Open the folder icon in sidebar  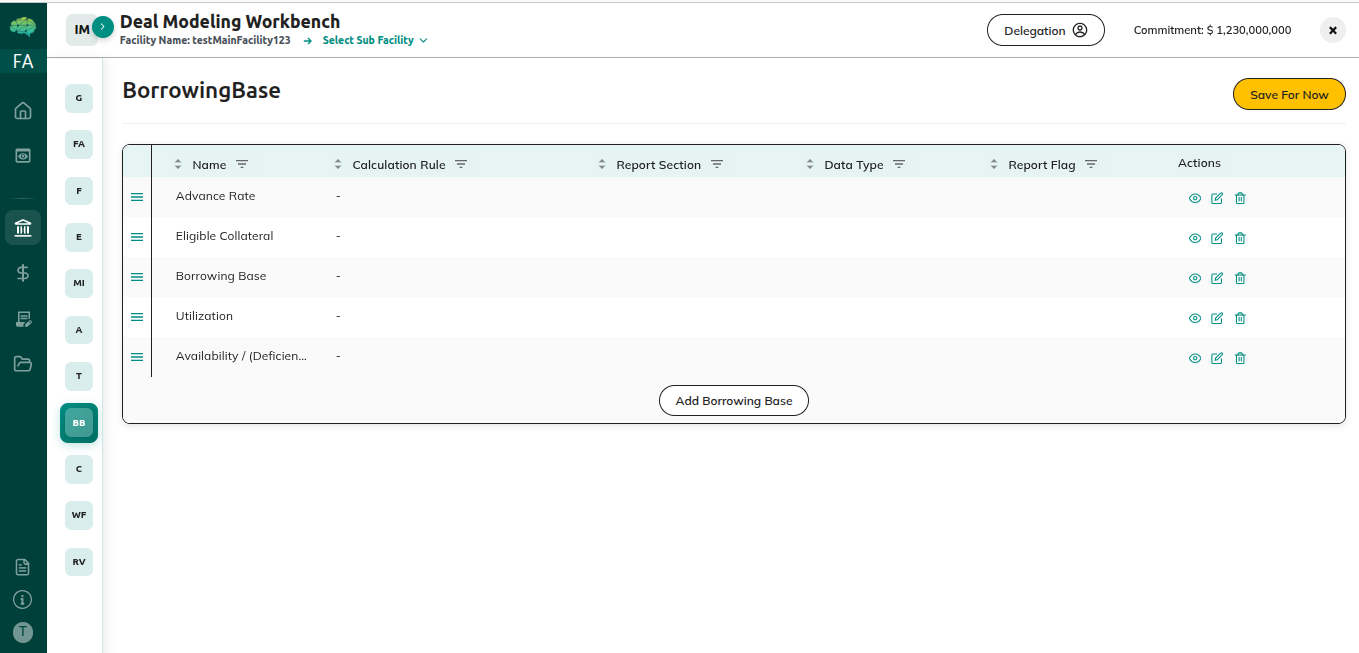(23, 364)
